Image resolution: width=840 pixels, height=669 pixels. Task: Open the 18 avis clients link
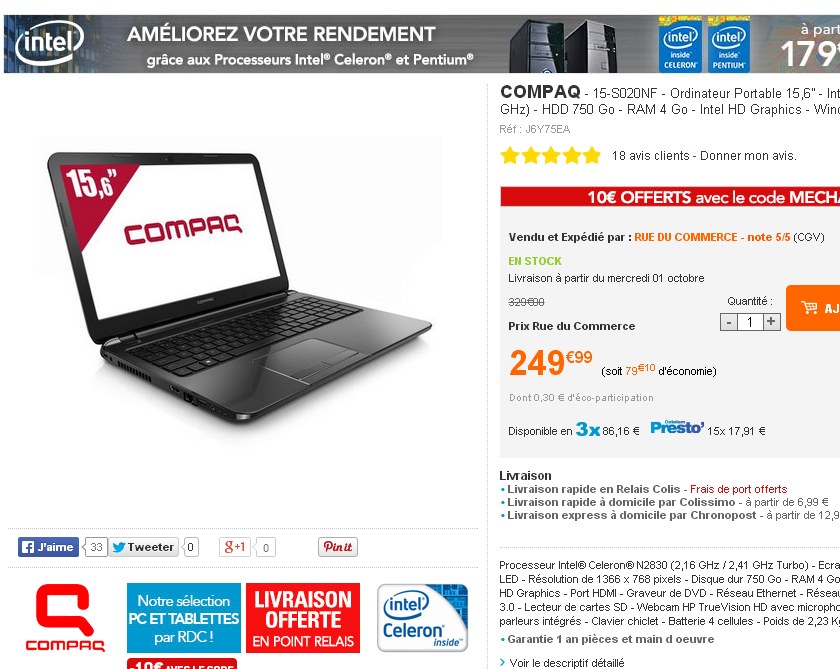tap(650, 156)
